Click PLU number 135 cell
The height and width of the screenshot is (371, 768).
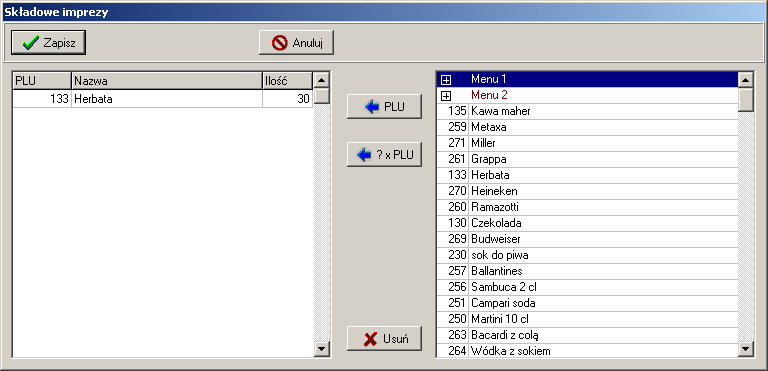[453, 111]
